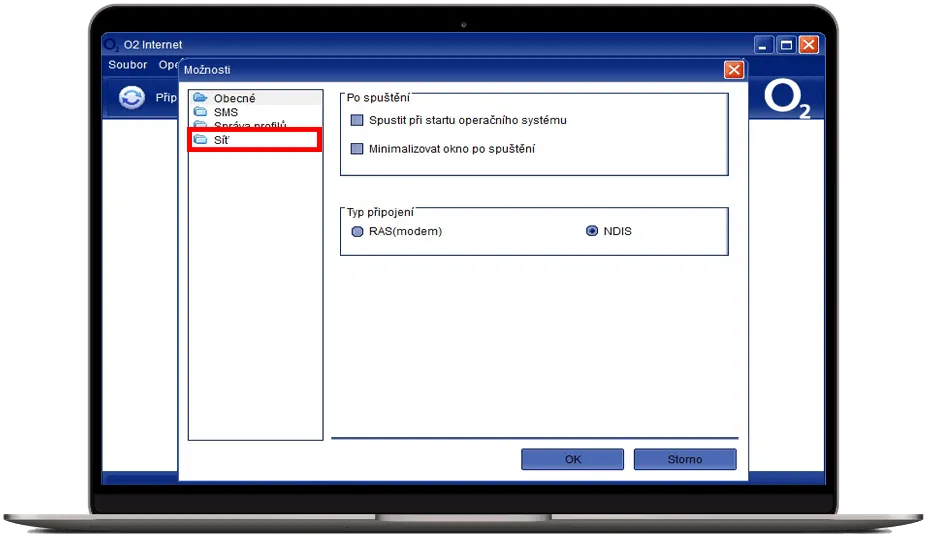The height and width of the screenshot is (537, 927).
Task: Click the O2 app icon in title bar
Action: tap(112, 45)
